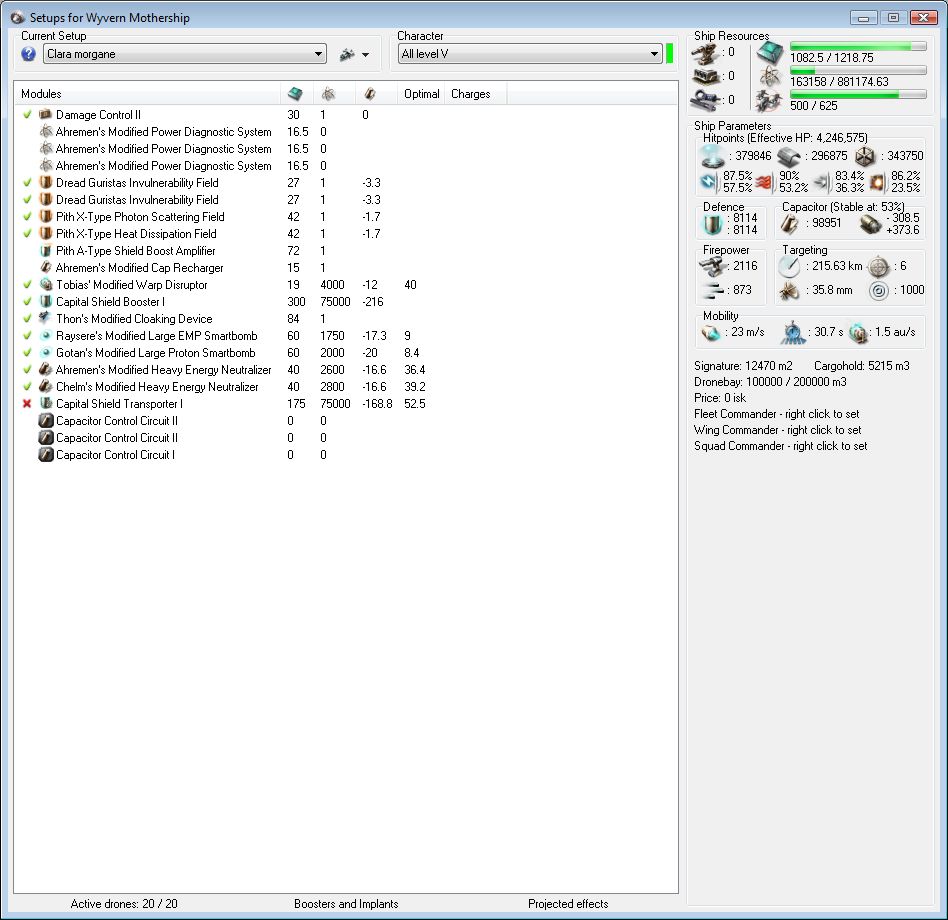This screenshot has height=920, width=948.
Task: Open the Projected effects panel
Action: (568, 904)
